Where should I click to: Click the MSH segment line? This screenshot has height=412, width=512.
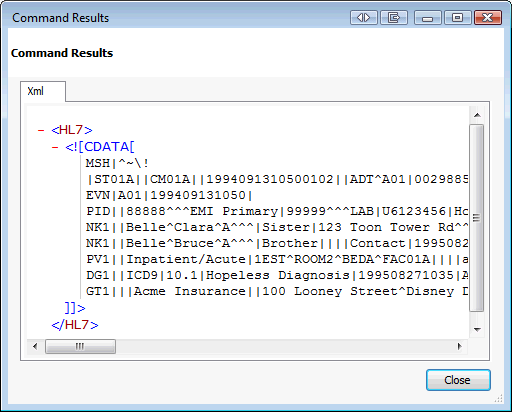coord(117,163)
